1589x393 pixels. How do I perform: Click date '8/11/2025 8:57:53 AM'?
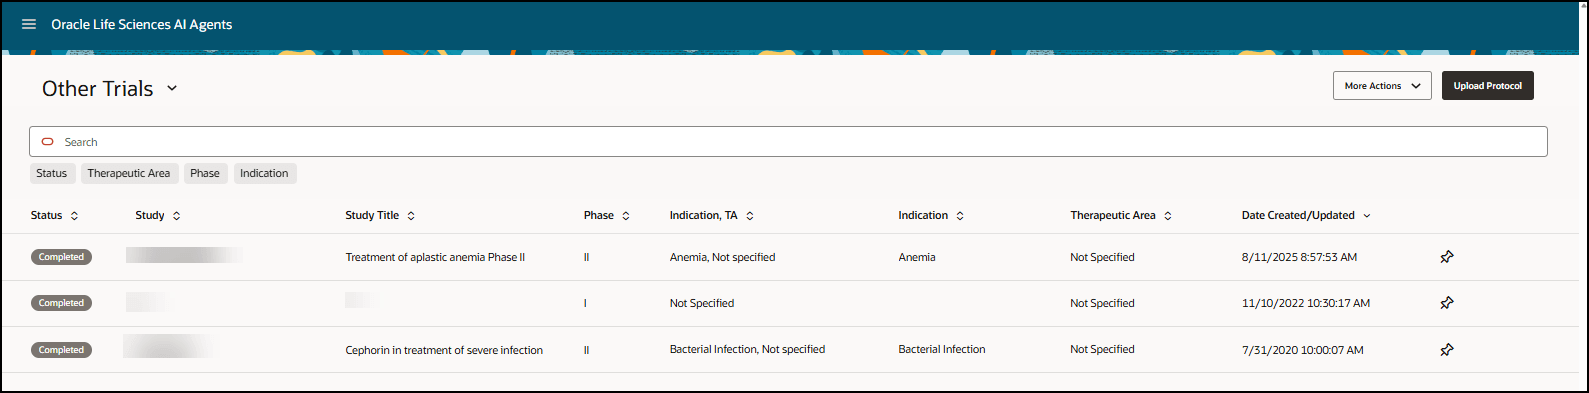[x=1299, y=257]
